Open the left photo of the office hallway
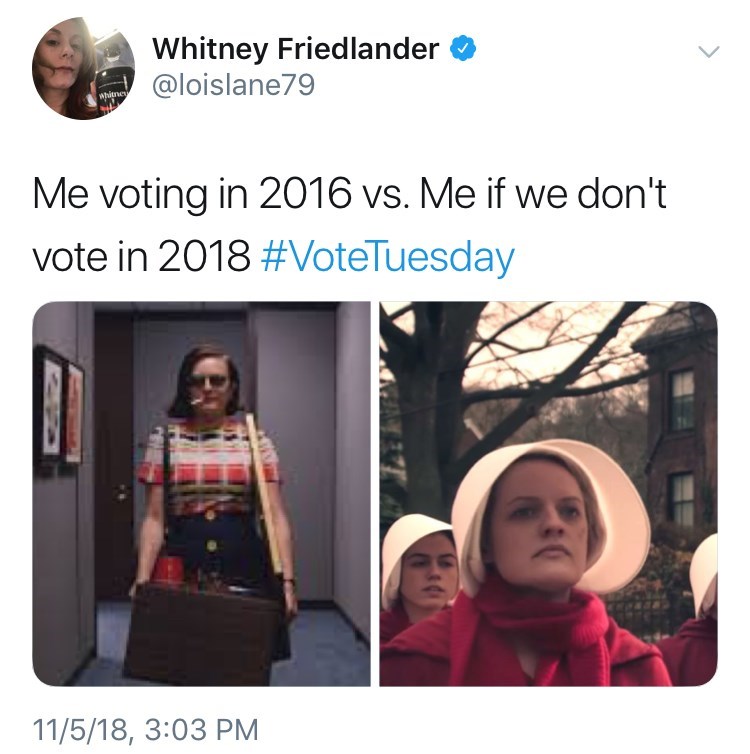The image size is (750, 754). pyautogui.click(x=202, y=494)
